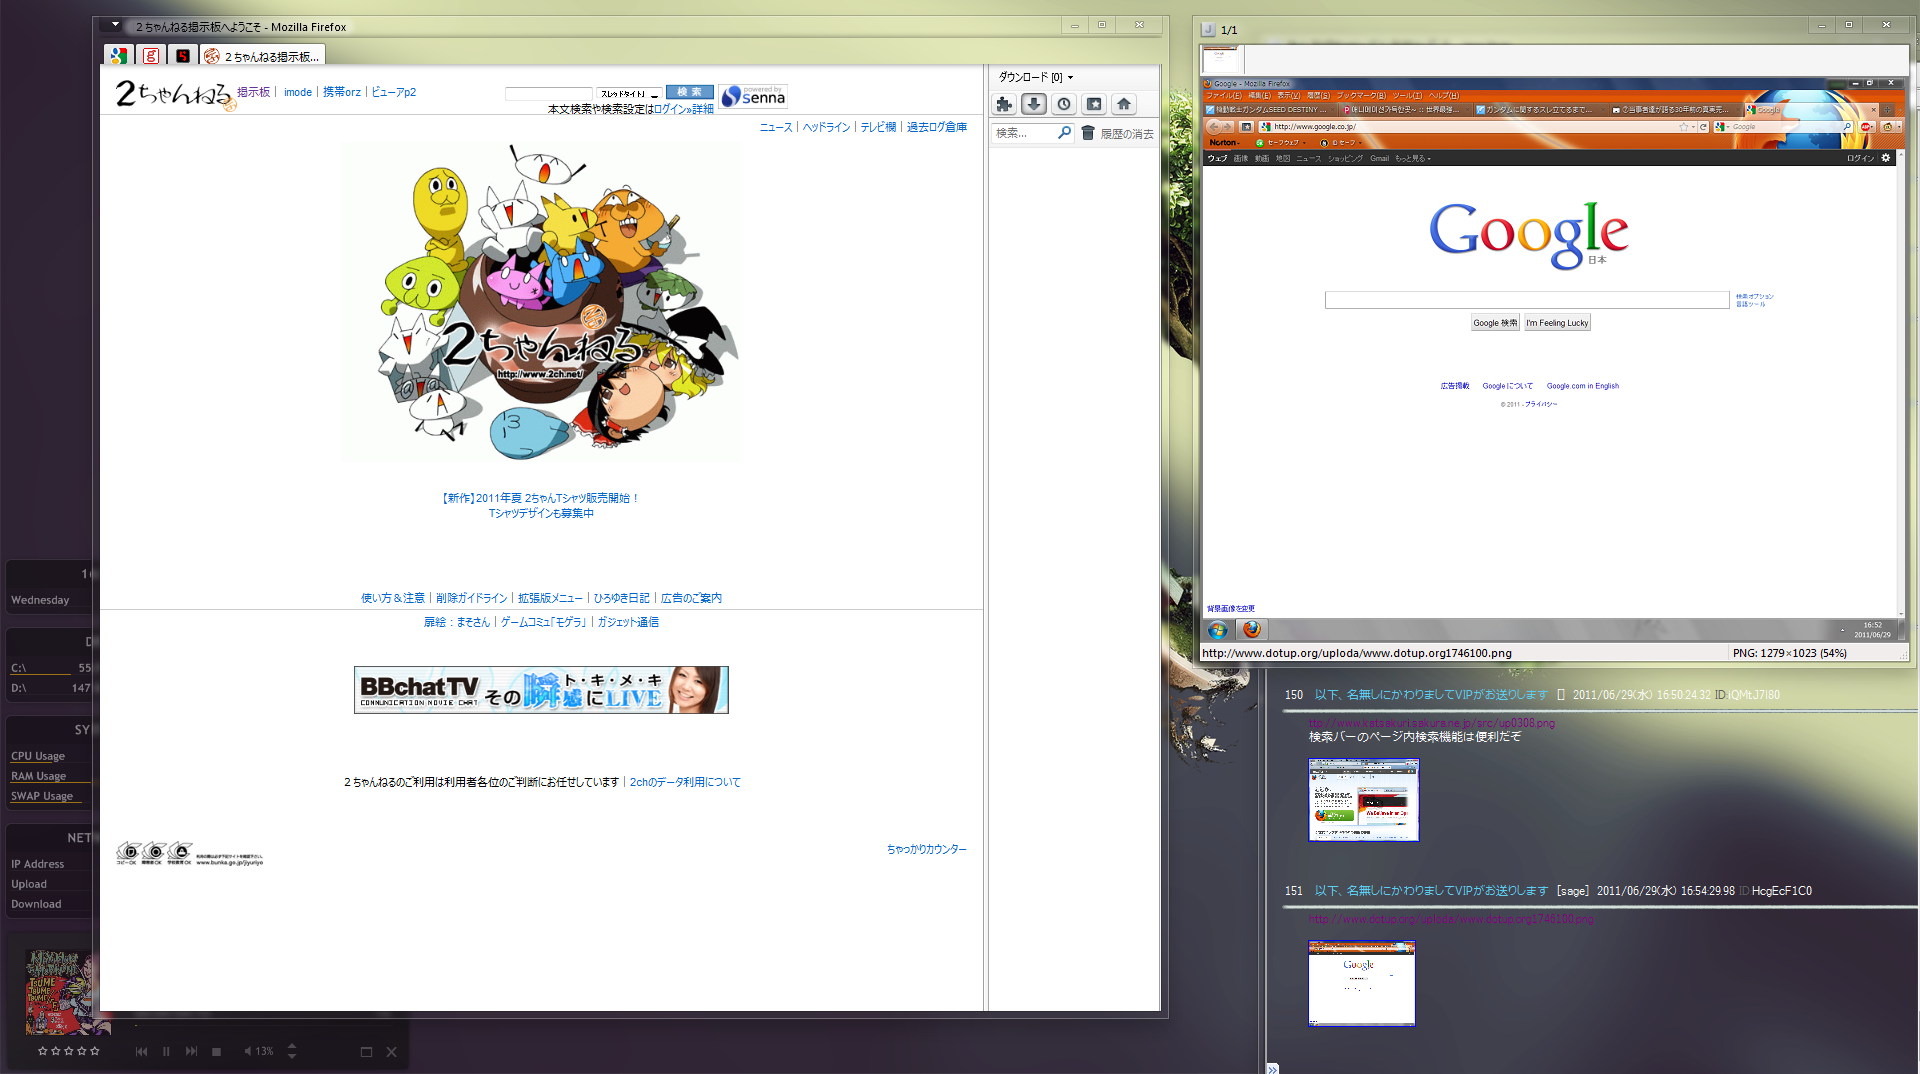Viewport: 1920px width, 1074px height.
Task: Switch to the pinned Google tab
Action: coord(119,56)
